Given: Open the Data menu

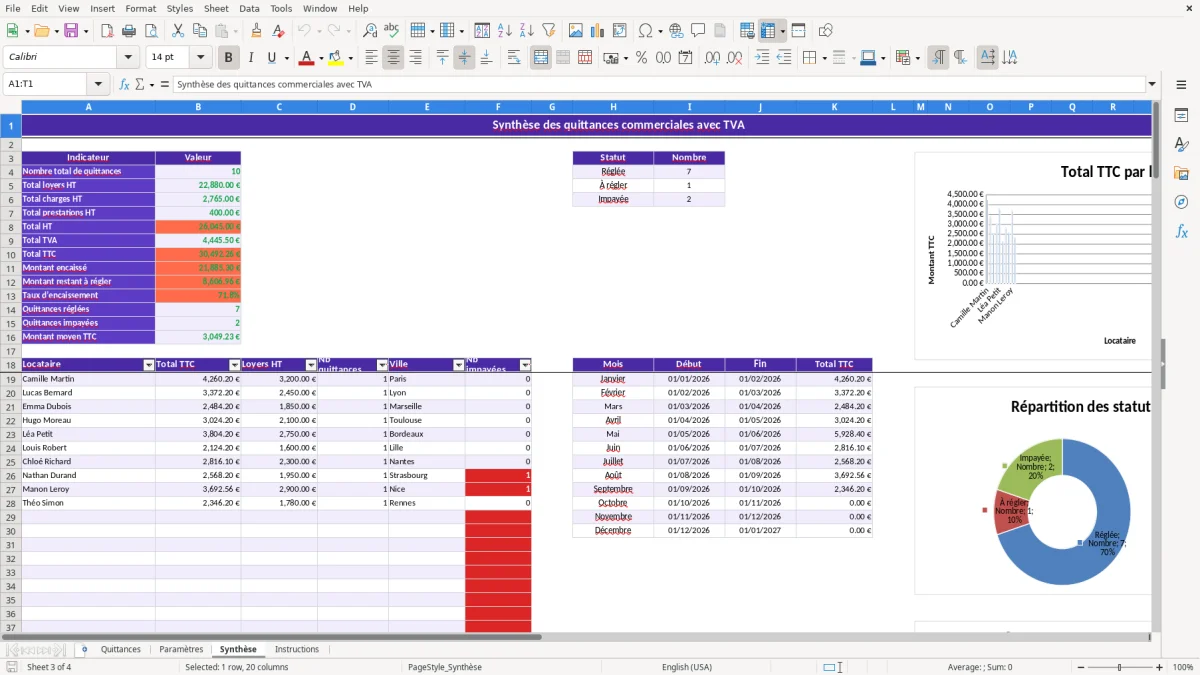Looking at the screenshot, I should 249,8.
